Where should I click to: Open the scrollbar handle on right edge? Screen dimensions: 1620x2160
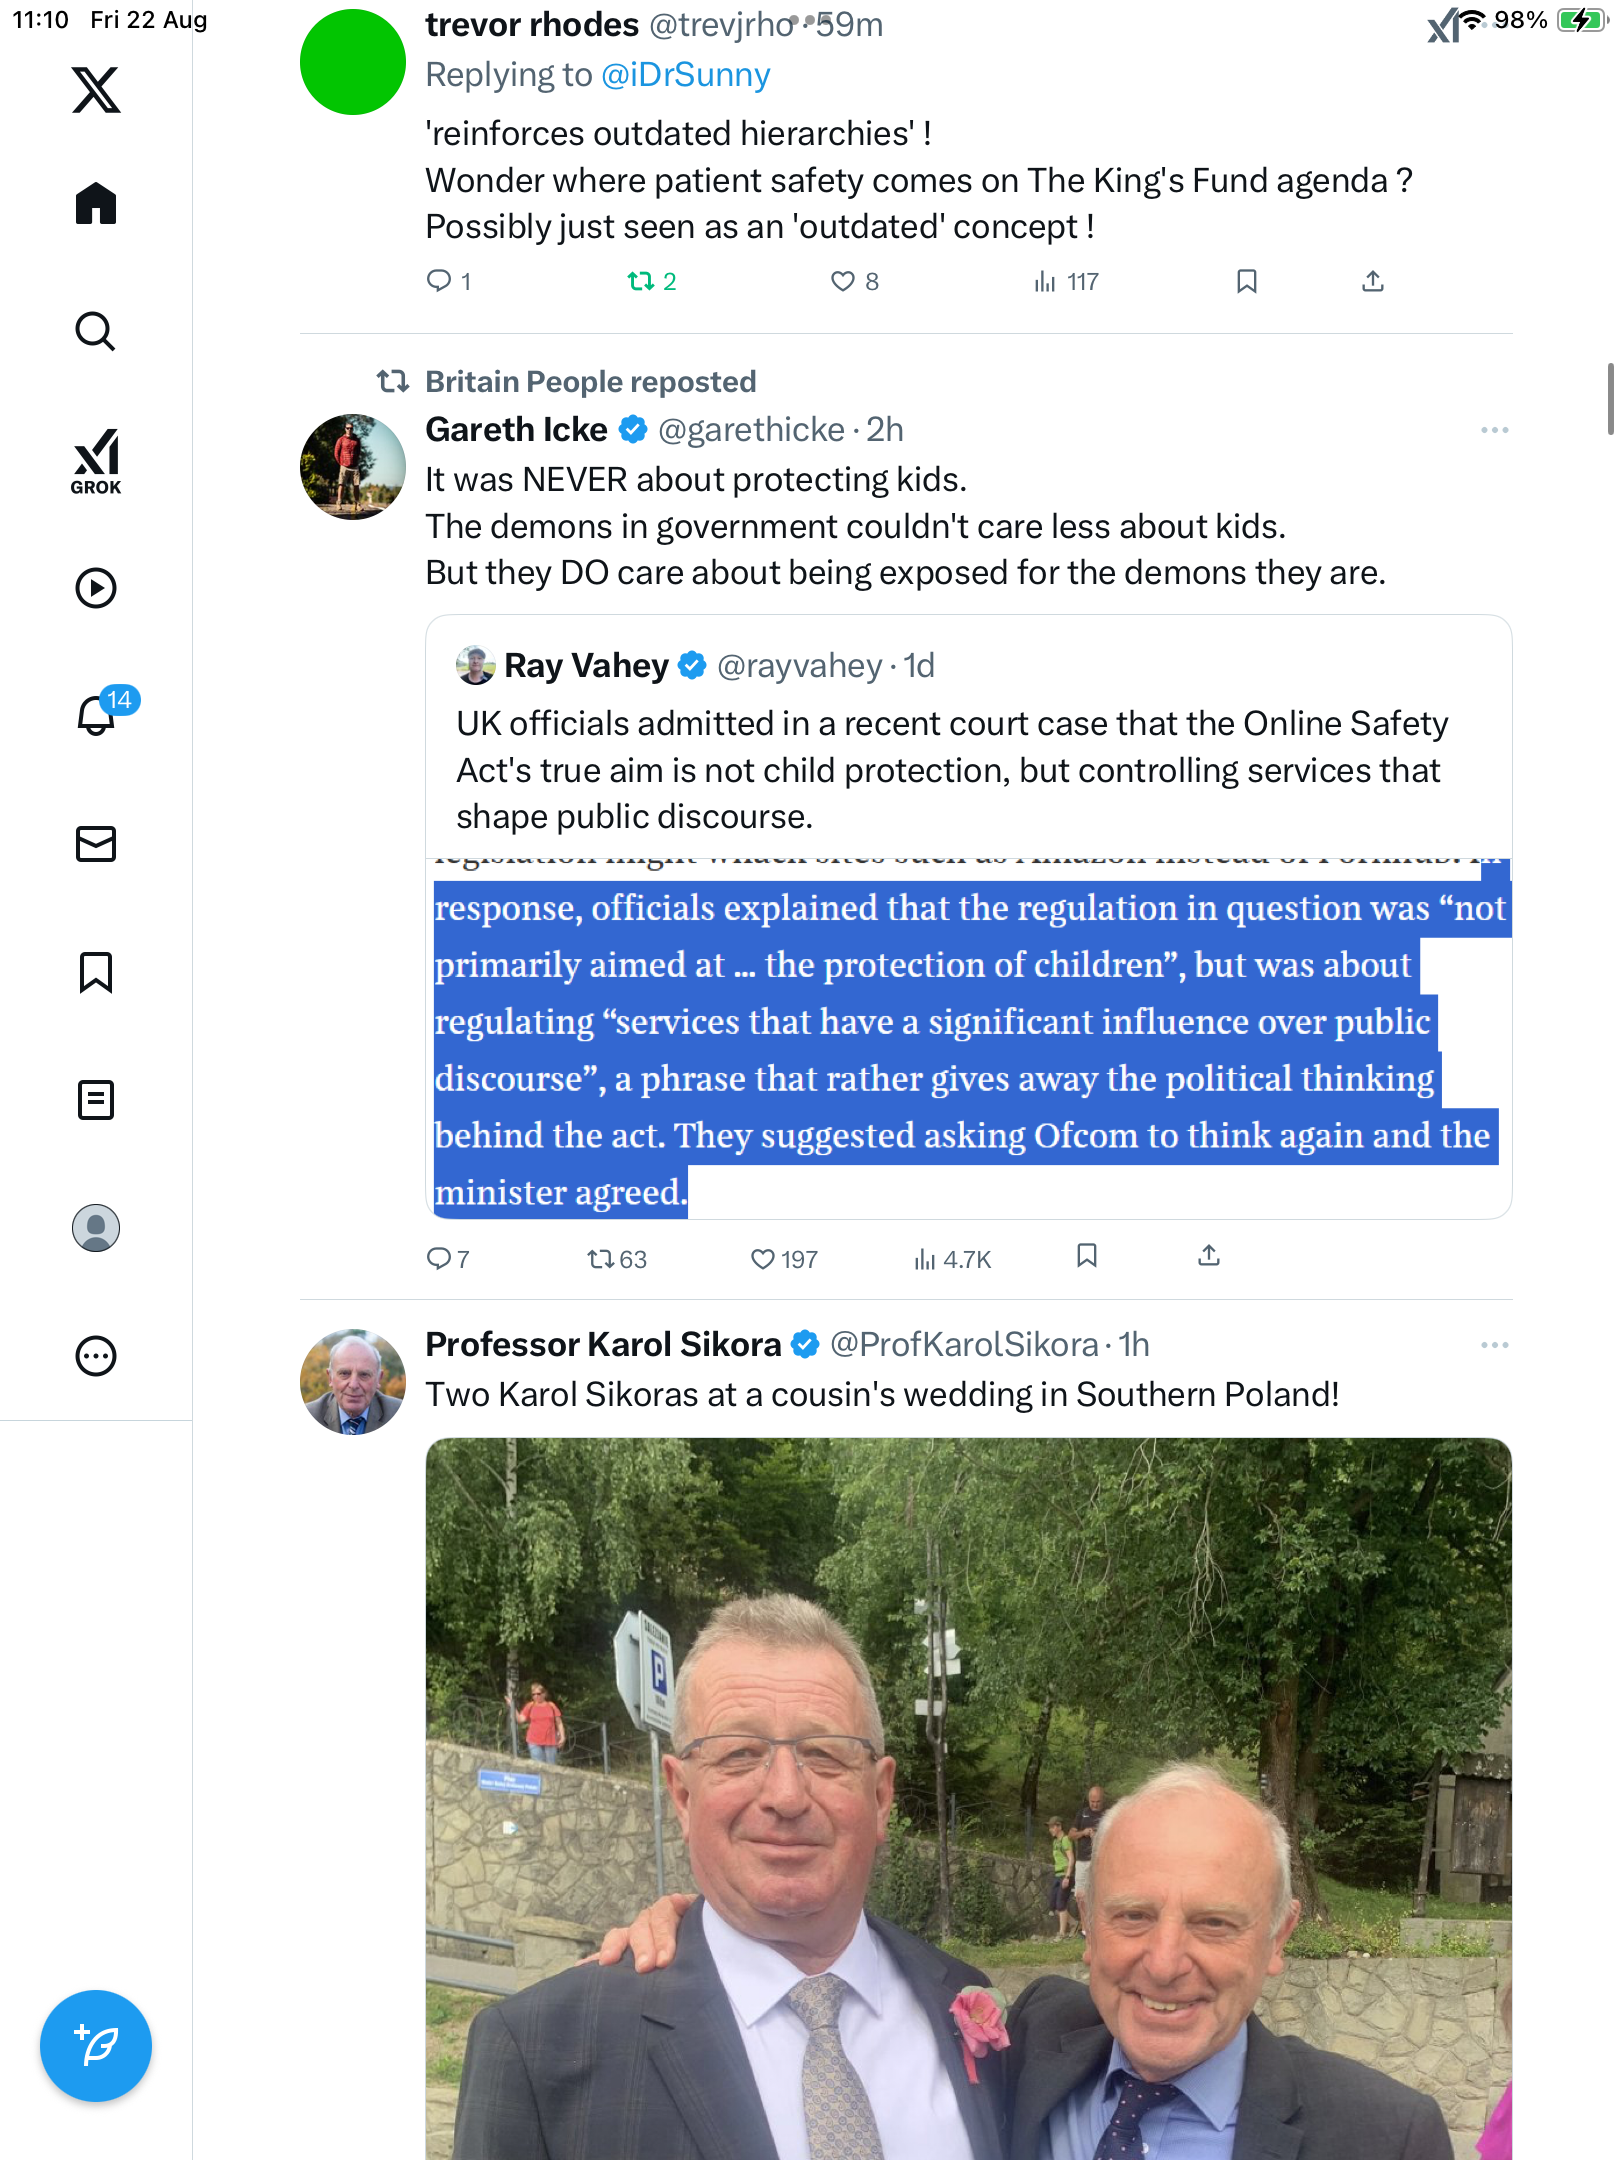(x=1609, y=399)
